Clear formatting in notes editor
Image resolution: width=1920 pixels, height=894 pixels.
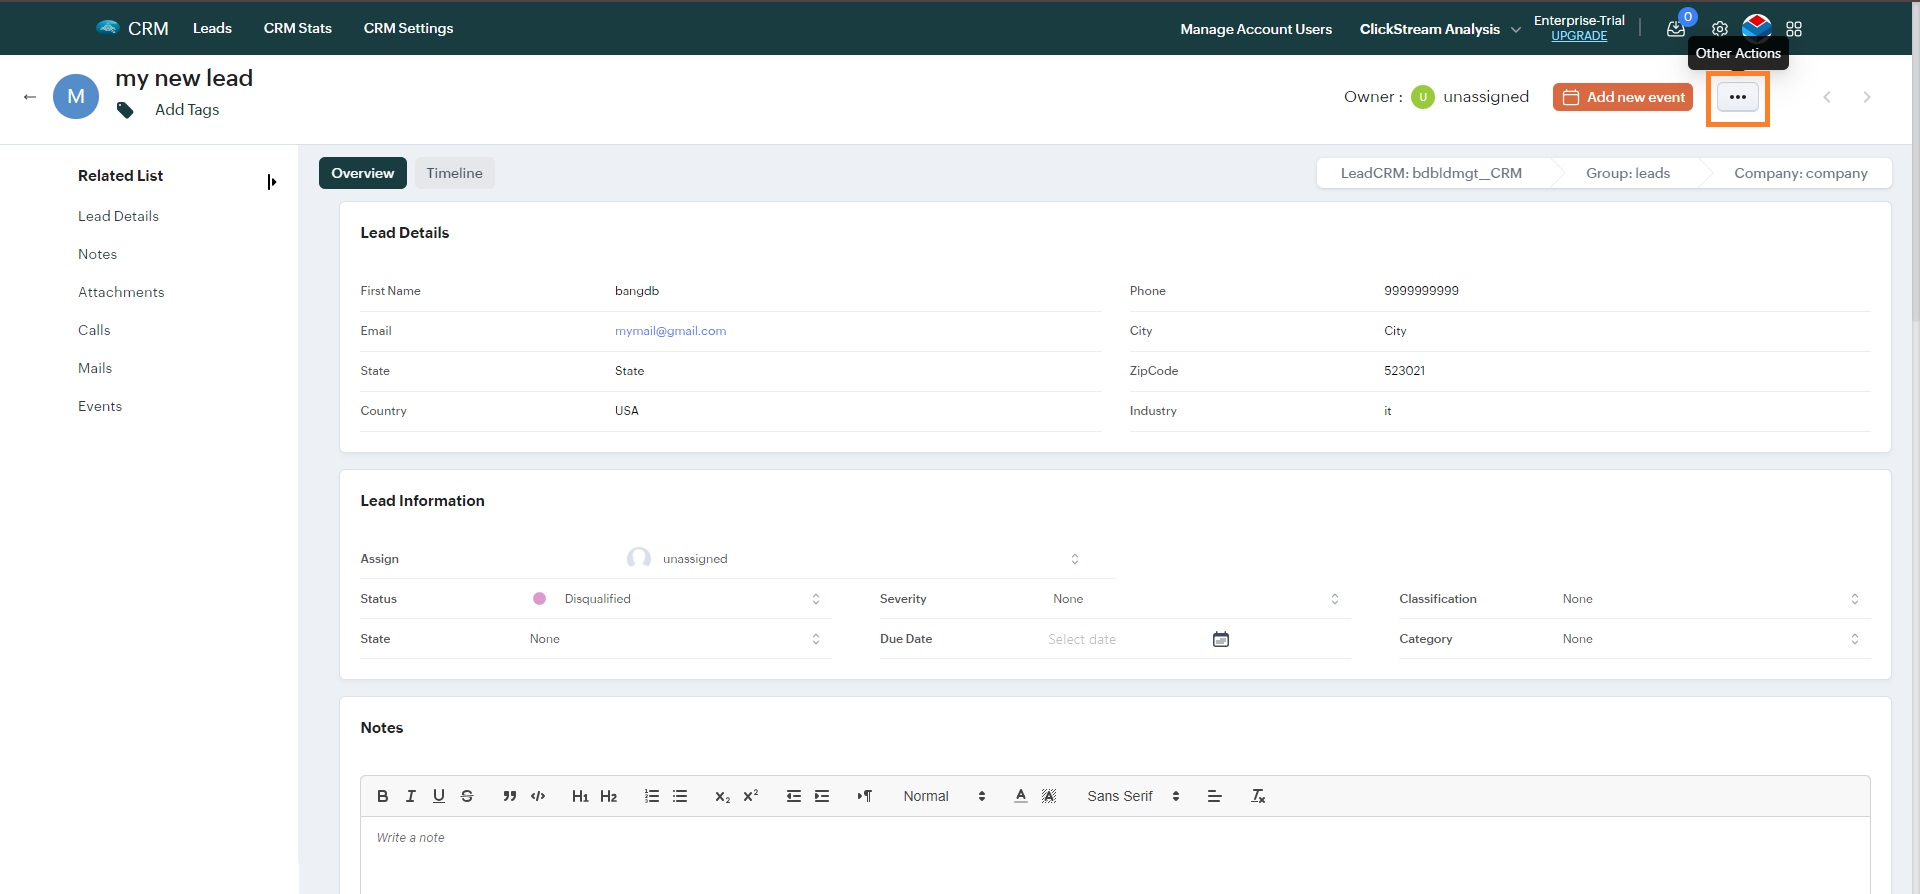1258,796
